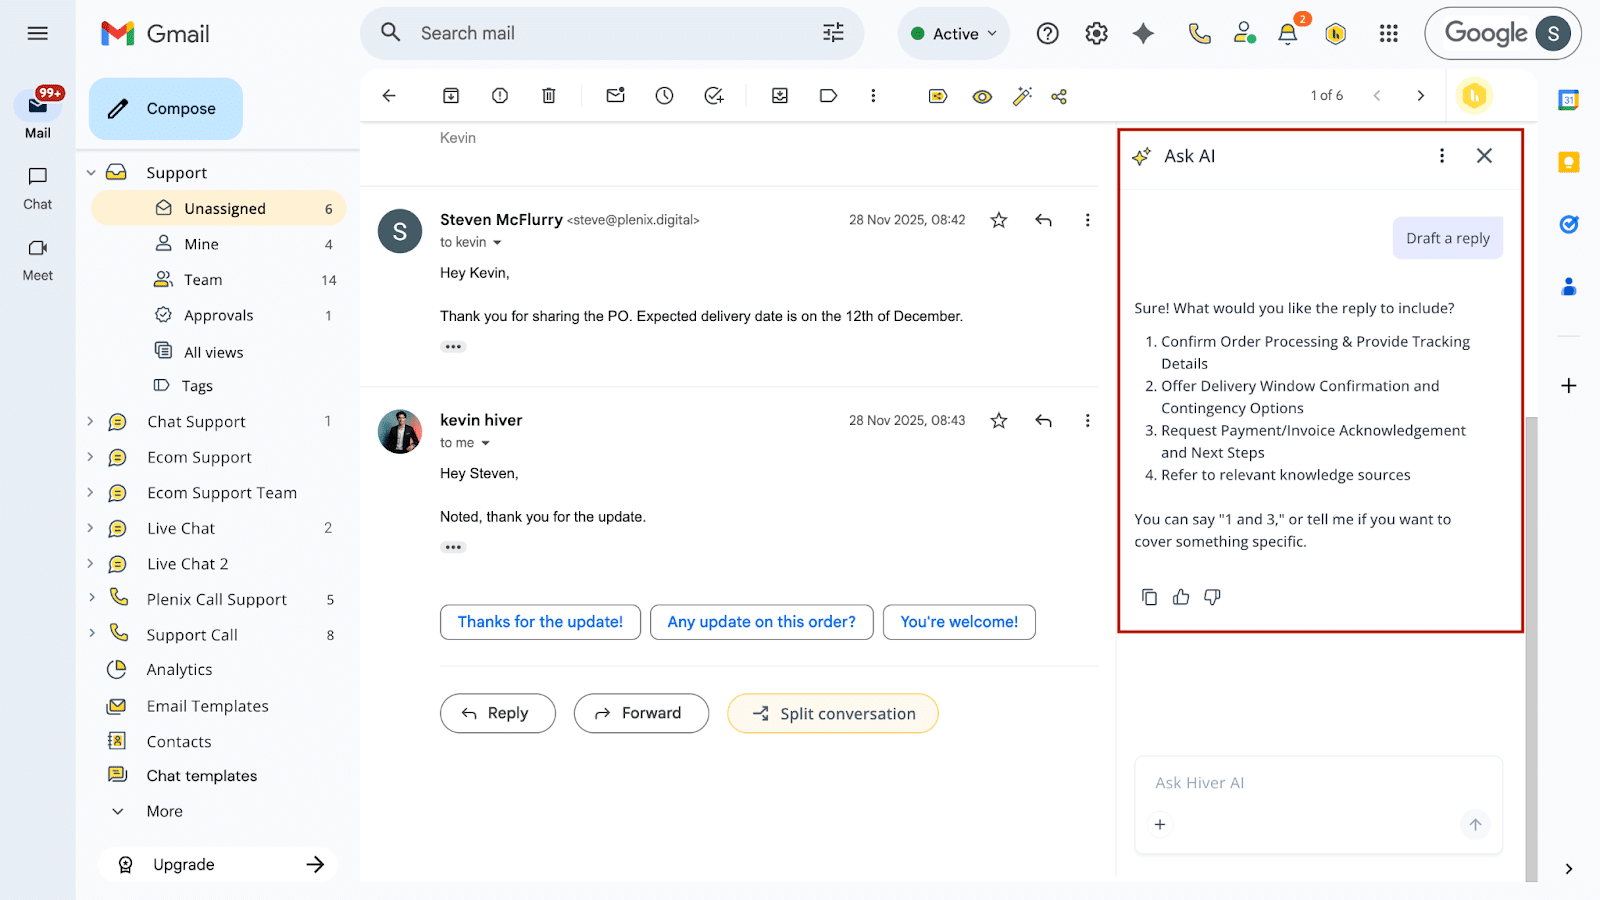This screenshot has width=1600, height=900.
Task: Give thumbs down to AI response
Action: pos(1213,597)
